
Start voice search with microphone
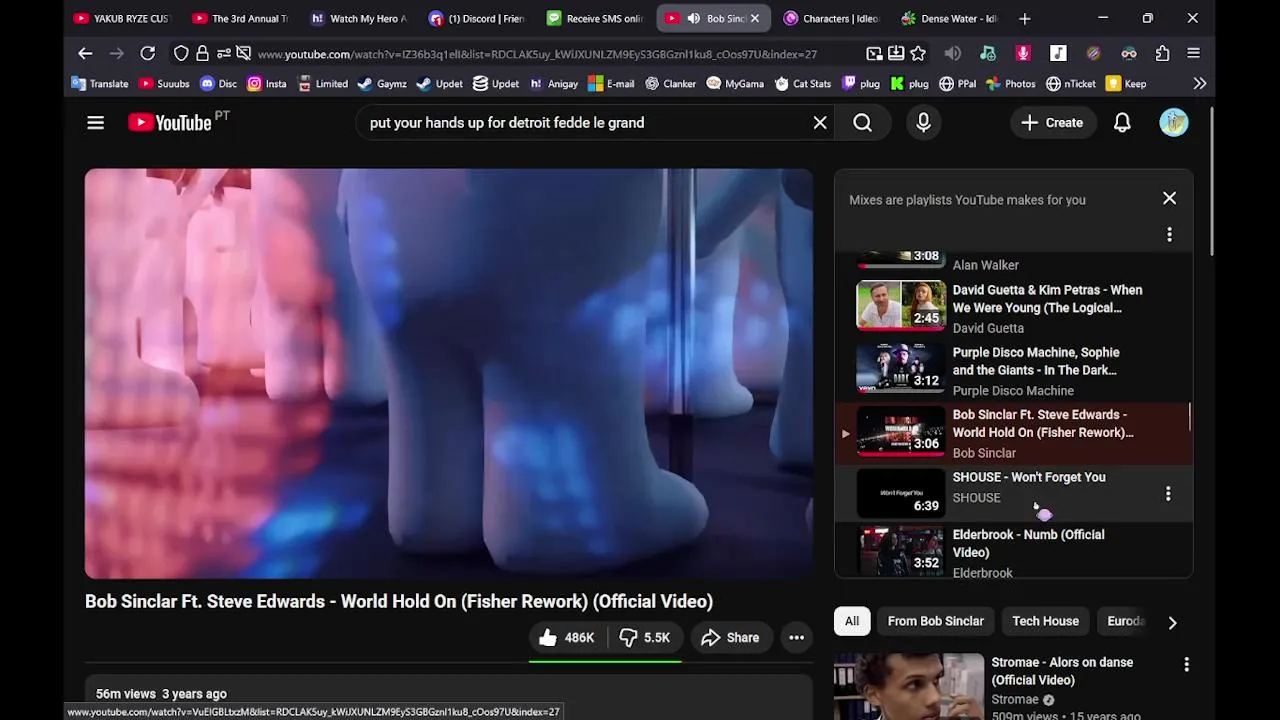(x=923, y=123)
